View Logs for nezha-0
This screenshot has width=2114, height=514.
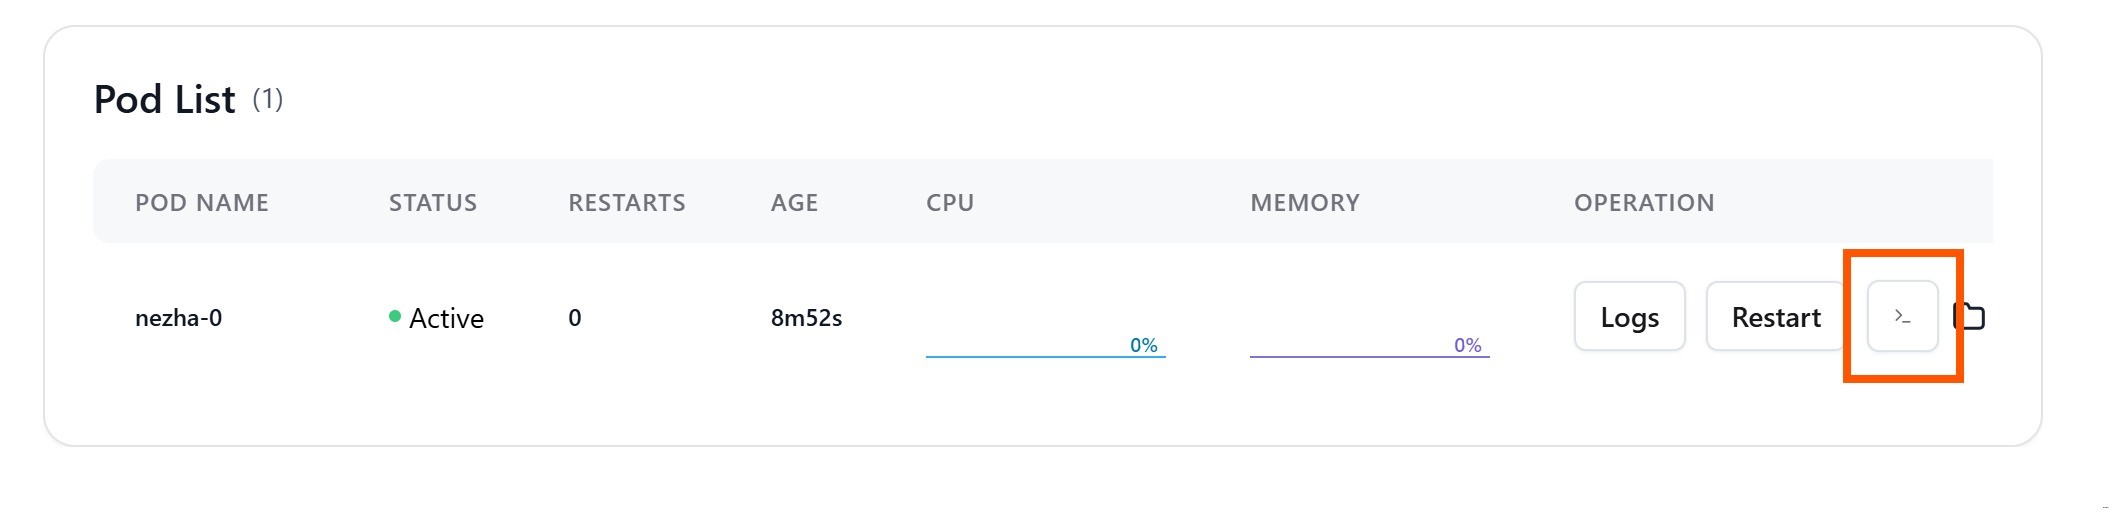coord(1629,317)
